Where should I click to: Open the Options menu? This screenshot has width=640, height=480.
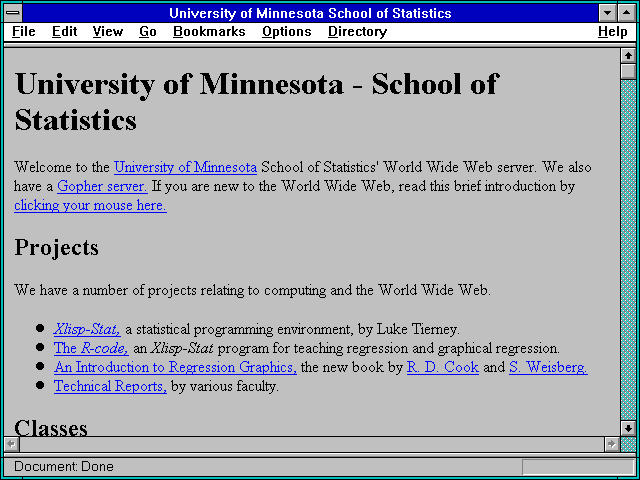pos(287,31)
